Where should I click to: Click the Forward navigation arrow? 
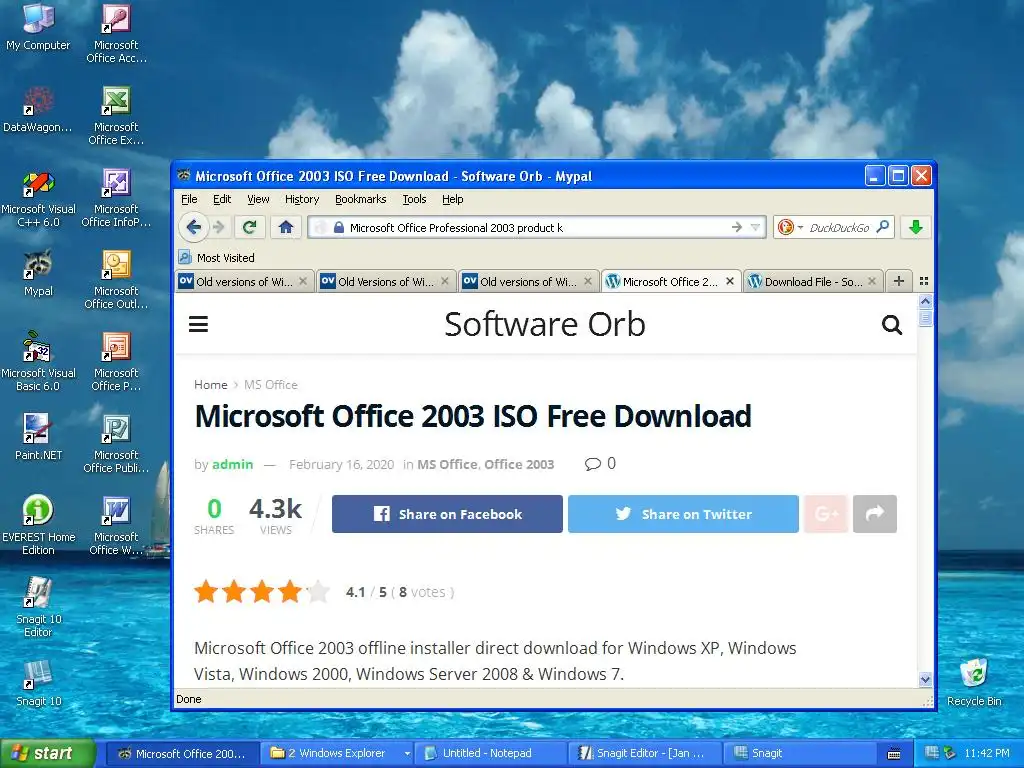coord(219,227)
